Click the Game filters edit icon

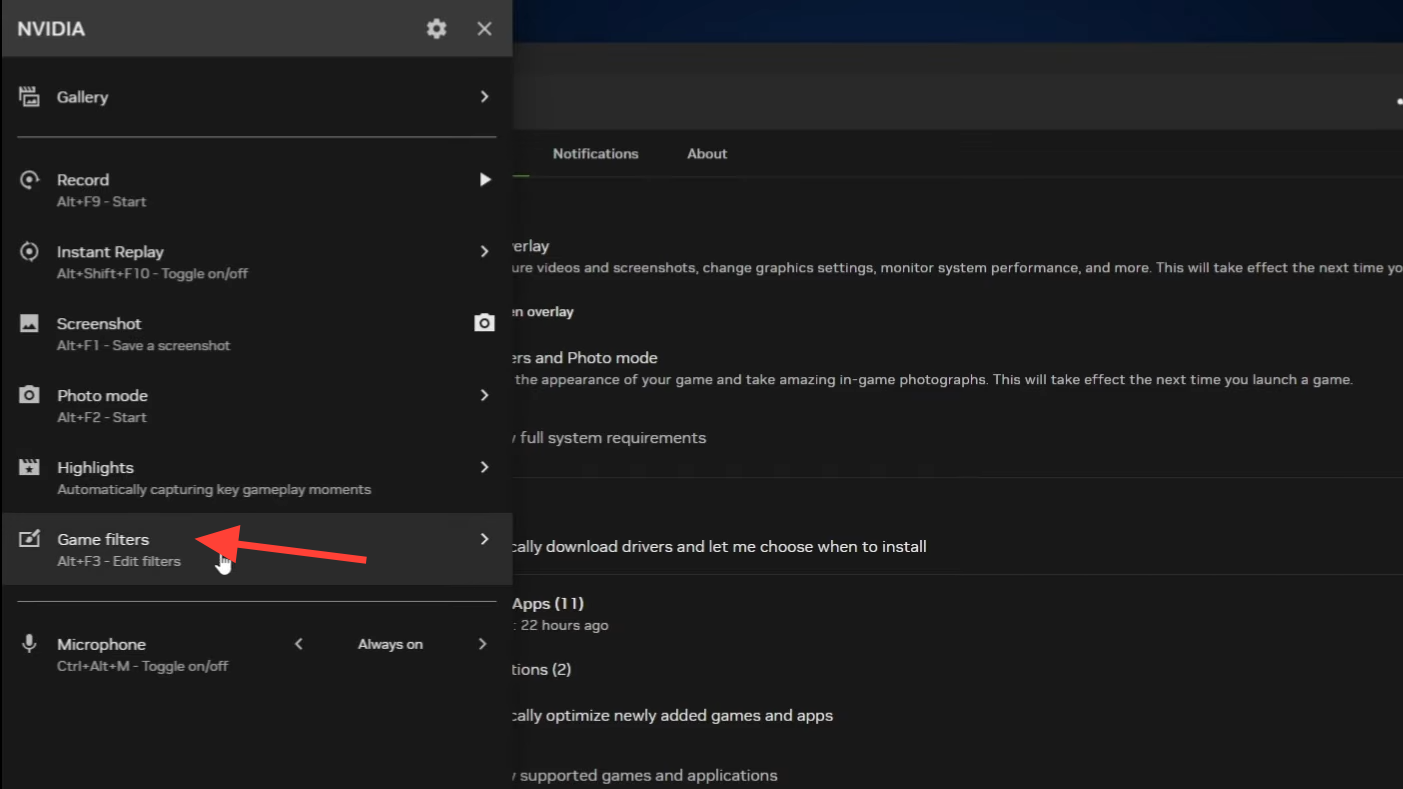pyautogui.click(x=29, y=539)
